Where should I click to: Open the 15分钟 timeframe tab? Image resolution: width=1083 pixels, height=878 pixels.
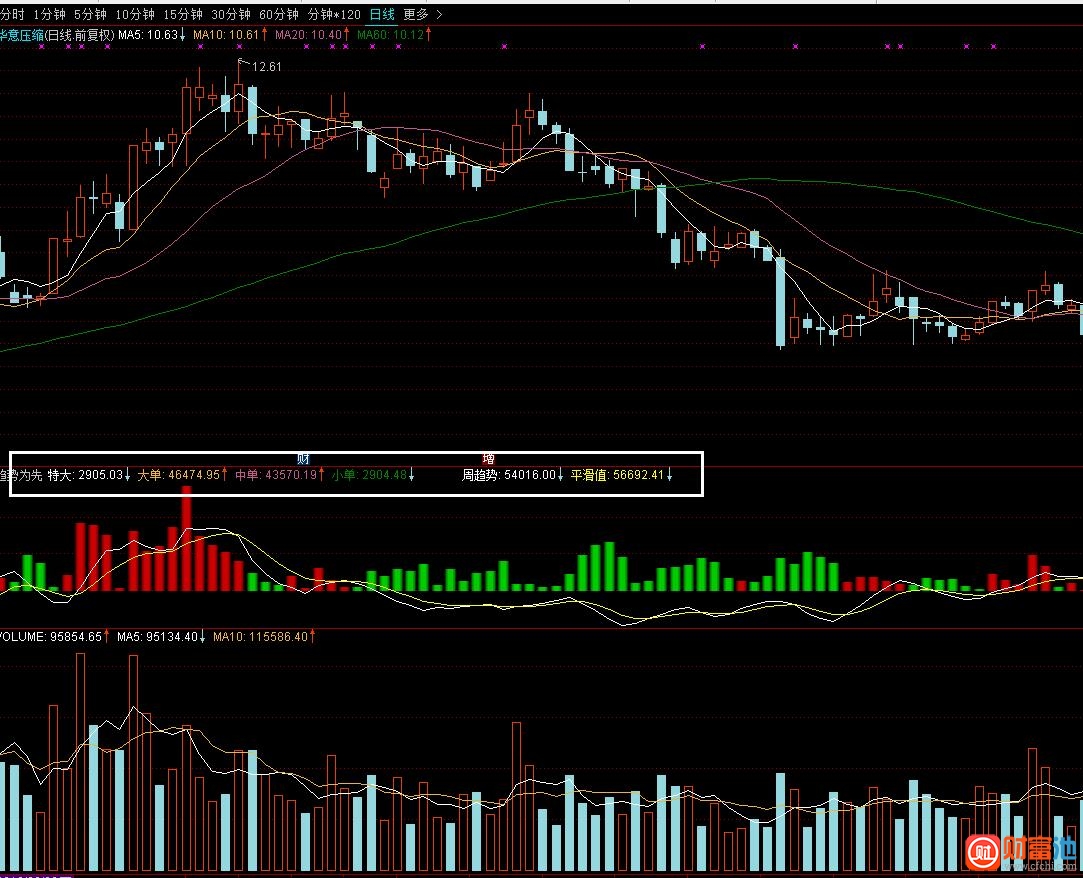click(181, 14)
